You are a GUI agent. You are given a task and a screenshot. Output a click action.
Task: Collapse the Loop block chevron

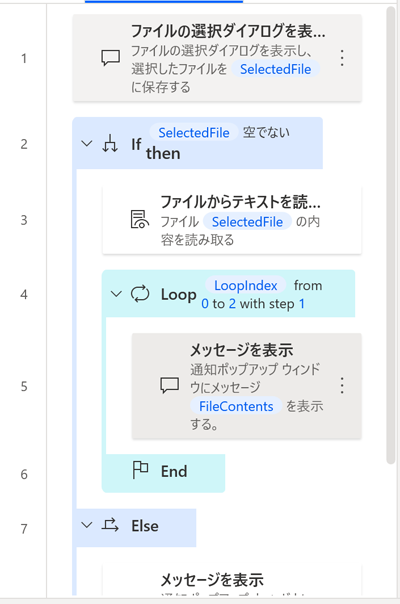pyautogui.click(x=116, y=294)
